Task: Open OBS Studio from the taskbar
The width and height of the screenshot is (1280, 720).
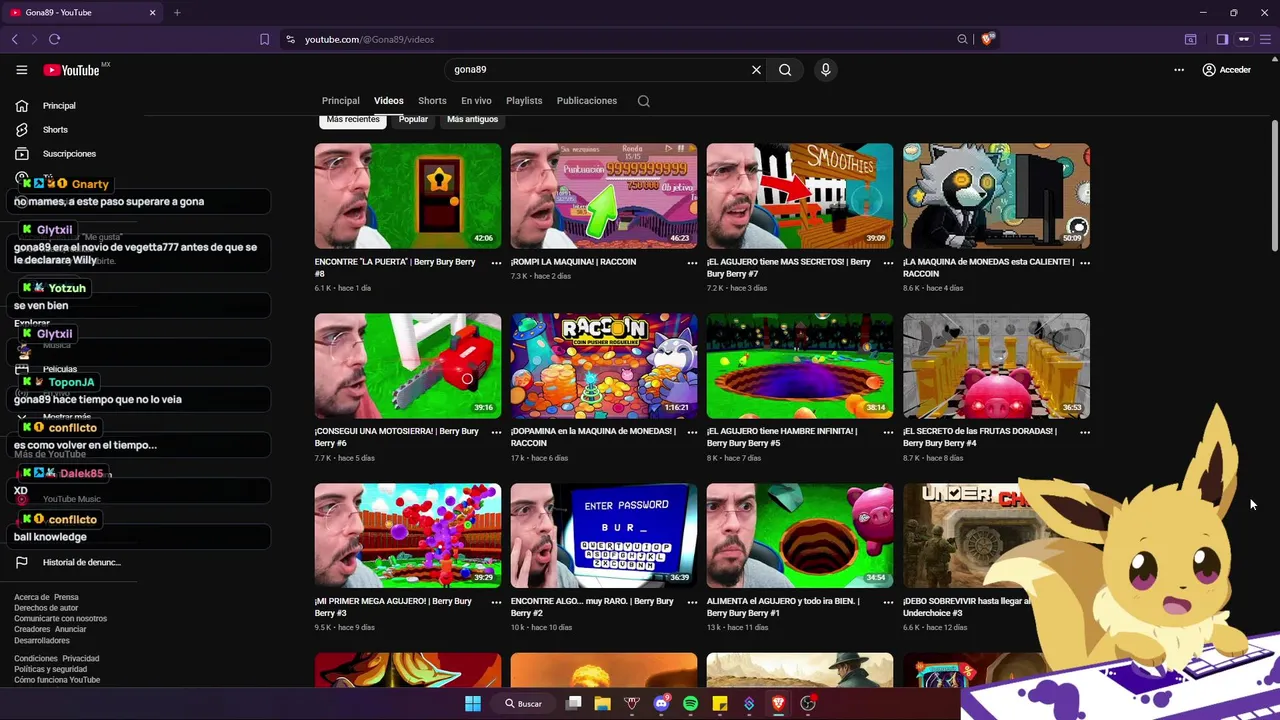Action: [808, 704]
